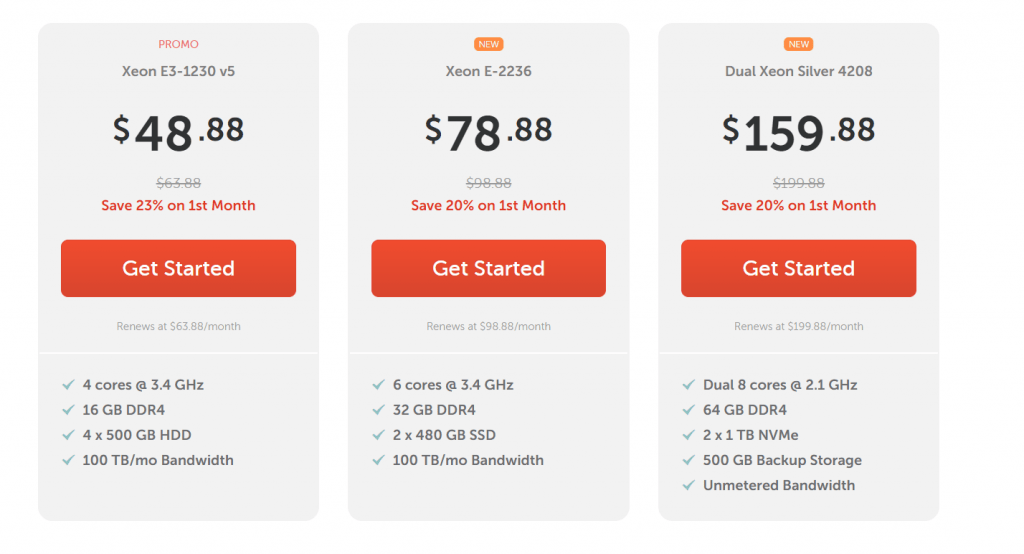Click the Xeon E3-1230 v5 plan title
The image size is (1024, 554).
pos(178,71)
